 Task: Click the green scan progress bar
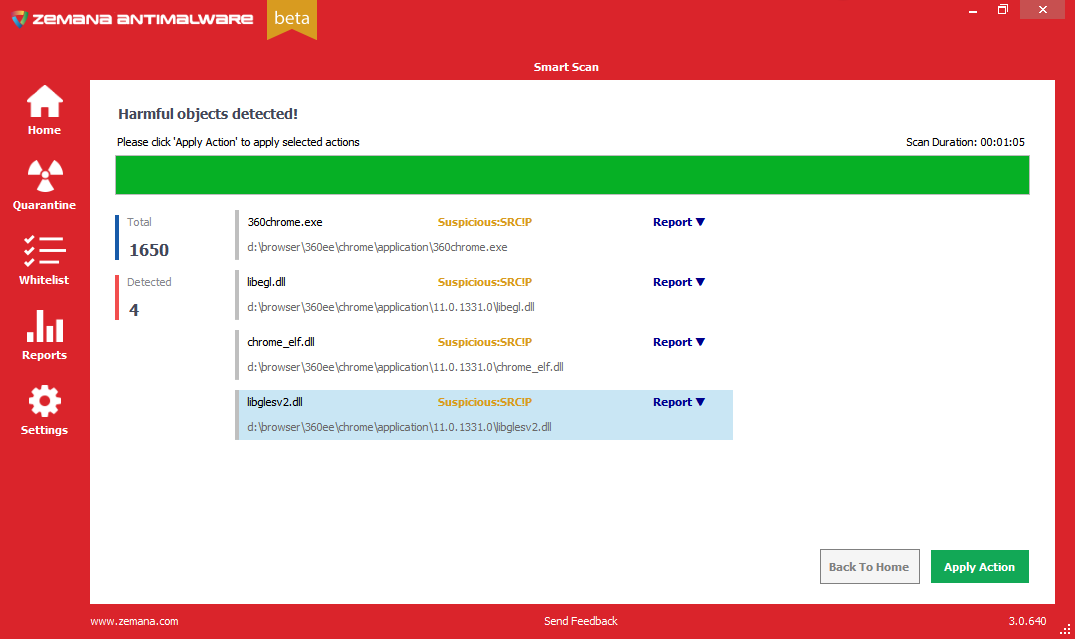tap(572, 175)
